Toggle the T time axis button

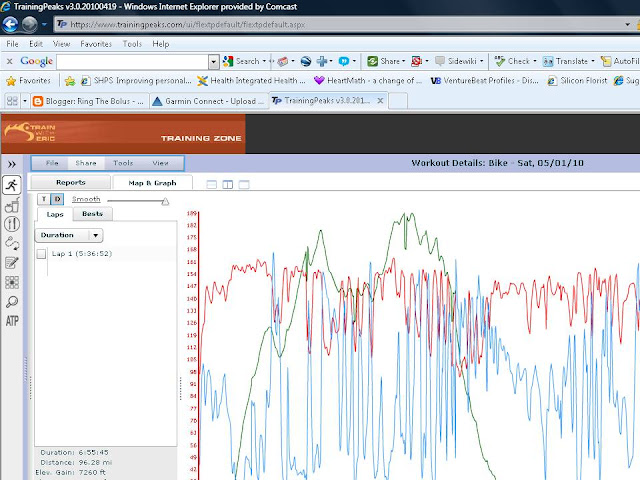(x=44, y=199)
